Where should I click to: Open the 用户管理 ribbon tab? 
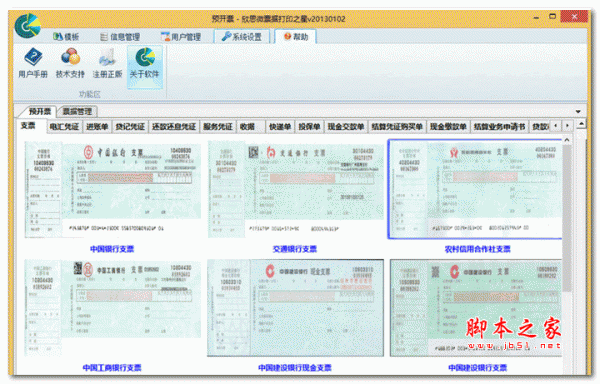[x=181, y=37]
